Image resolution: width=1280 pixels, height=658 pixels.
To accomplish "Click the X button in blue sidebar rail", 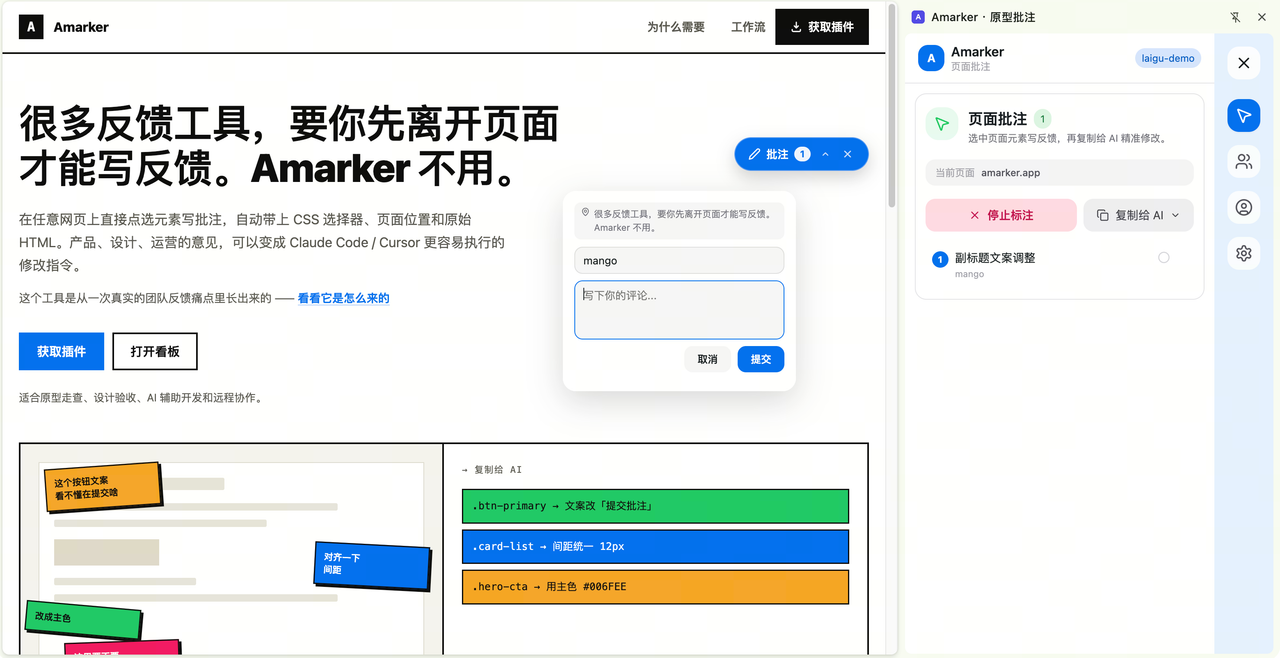I will 1244,63.
